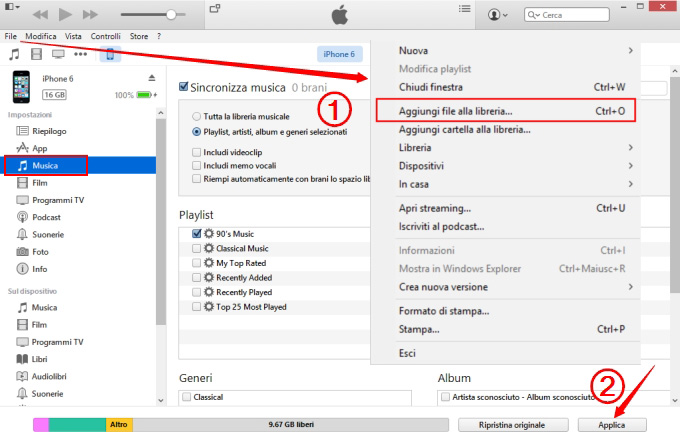Open the miniplayer window icon
This screenshot has width=680, height=443.
click(x=215, y=9)
